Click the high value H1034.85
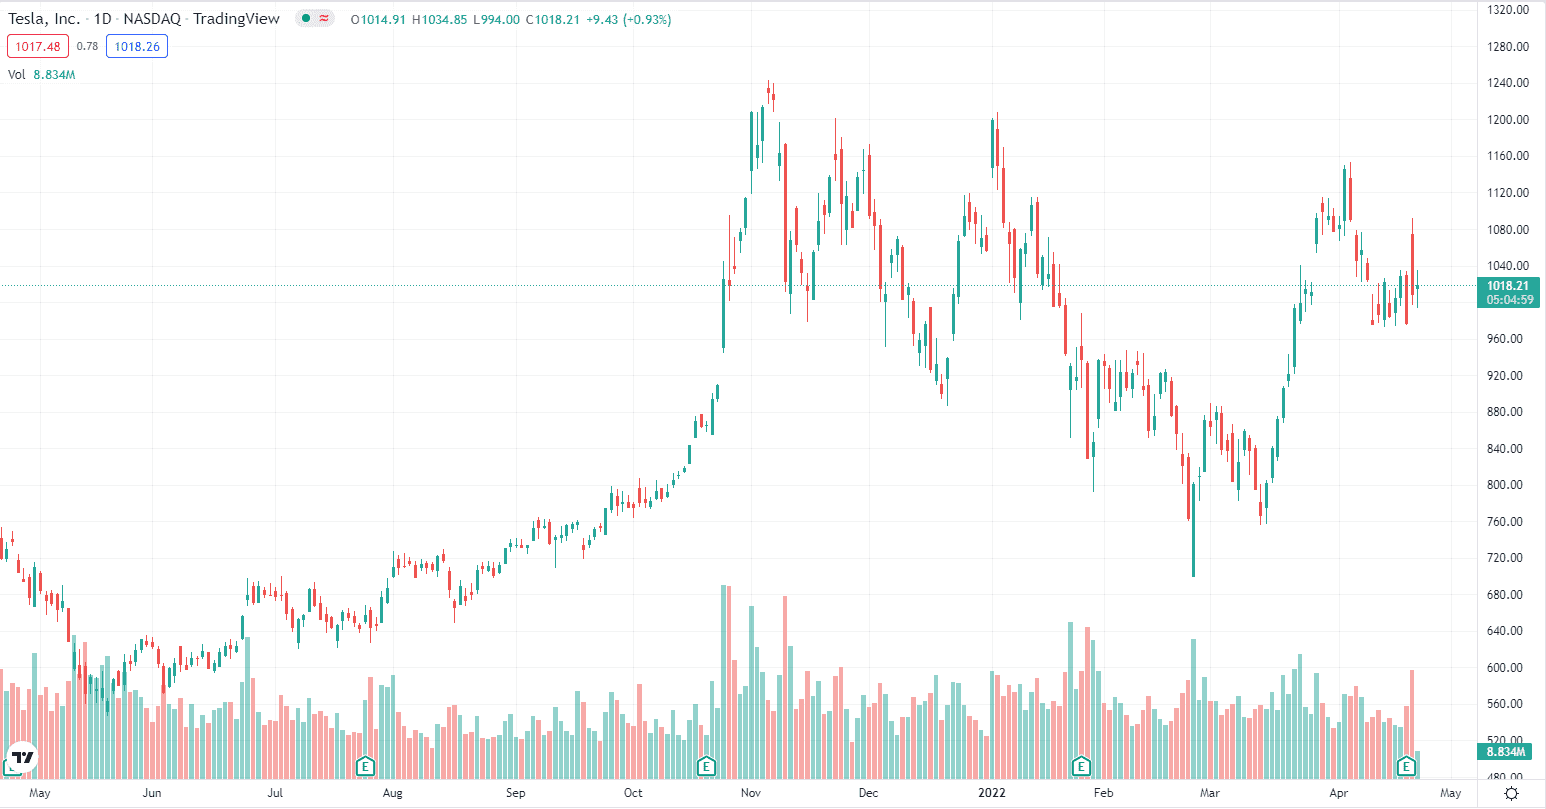Screen dimensions: 1546x809 (441, 19)
